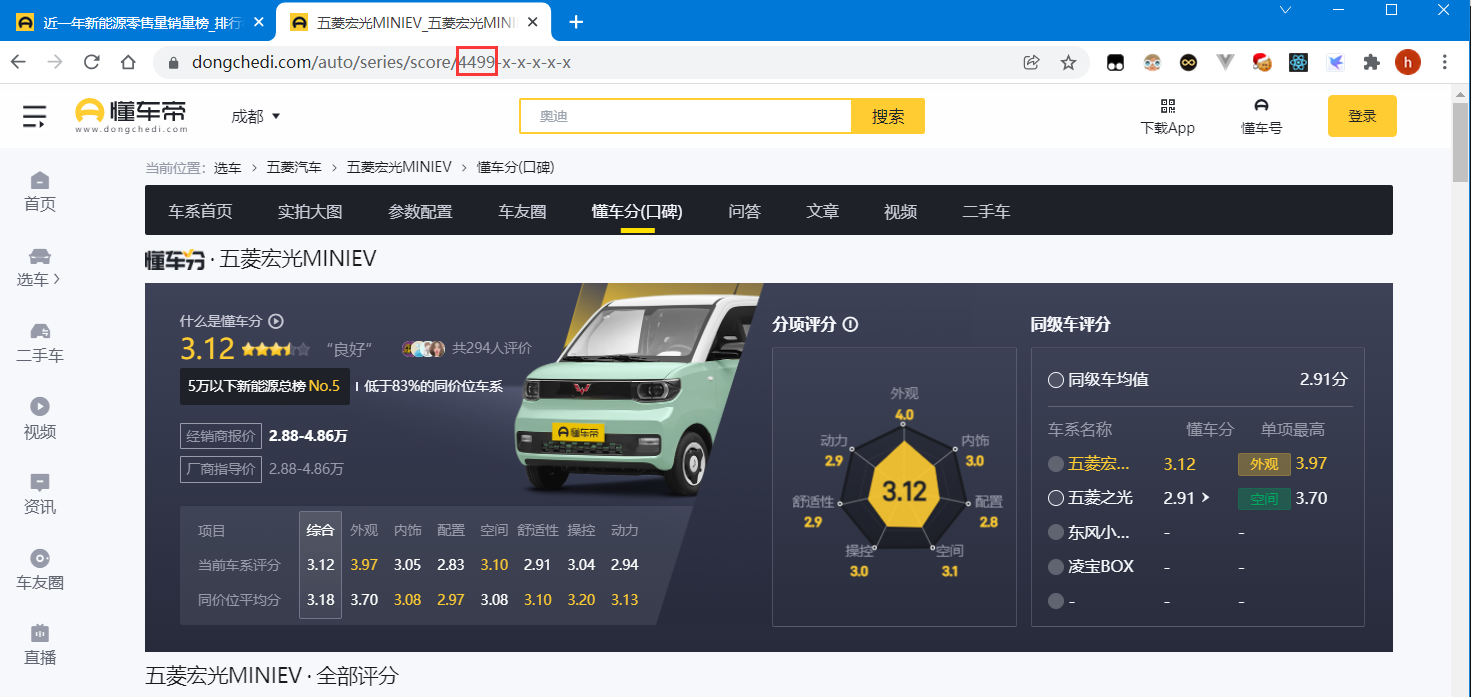
Task: Switch to 文章 tab
Action: (x=822, y=211)
